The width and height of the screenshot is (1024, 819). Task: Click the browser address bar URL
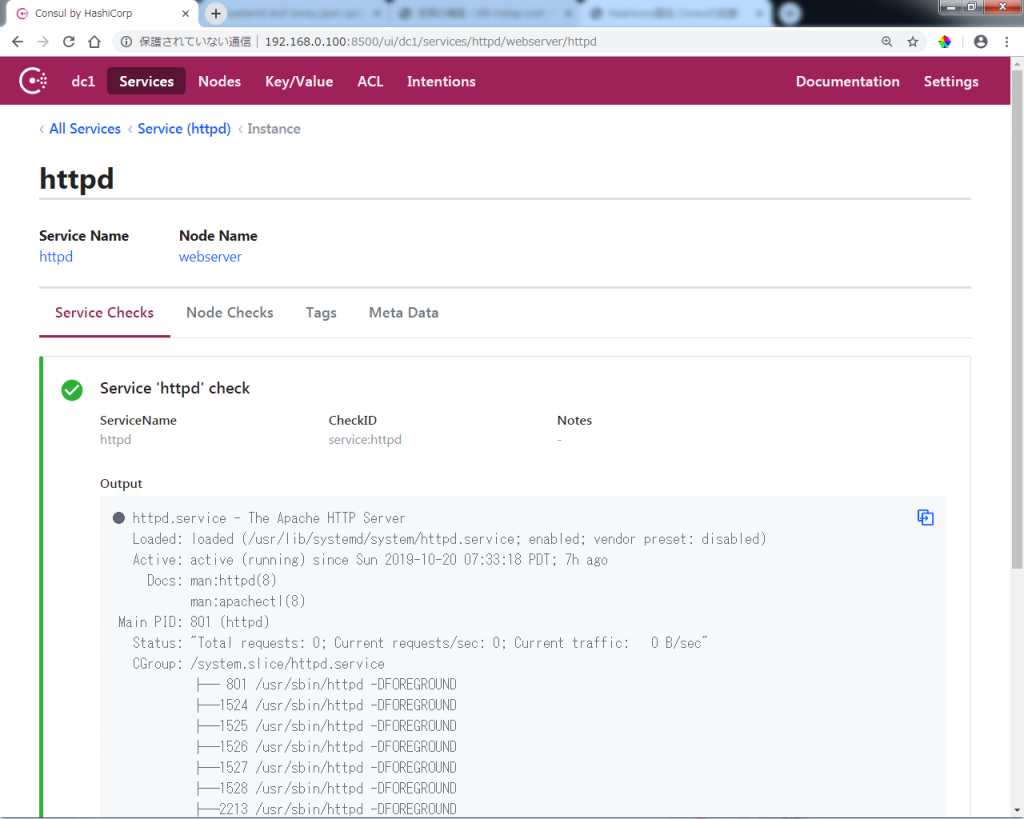pyautogui.click(x=430, y=42)
